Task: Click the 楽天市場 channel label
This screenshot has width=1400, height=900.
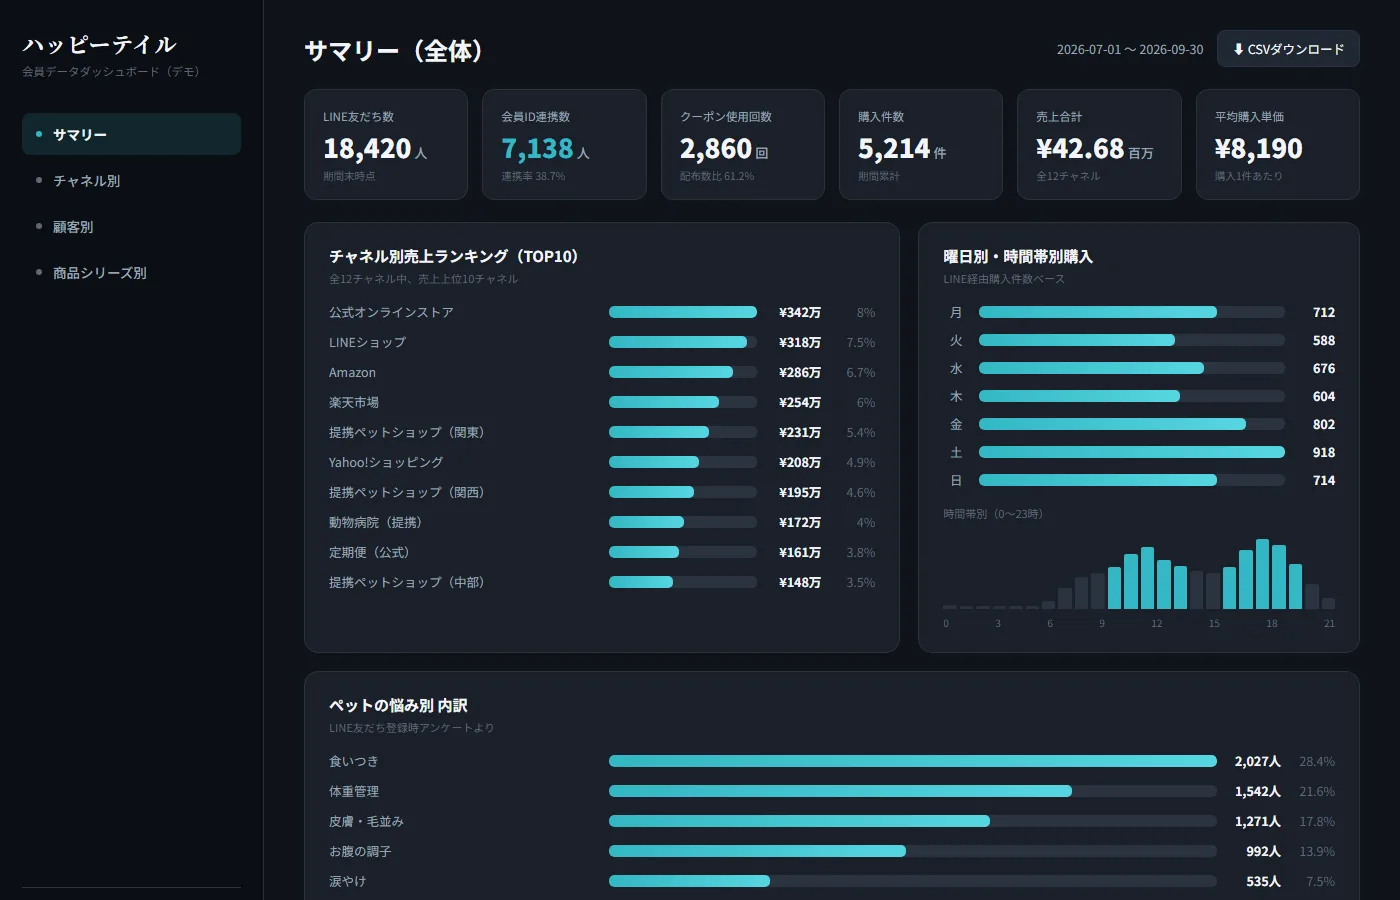Action: point(354,402)
